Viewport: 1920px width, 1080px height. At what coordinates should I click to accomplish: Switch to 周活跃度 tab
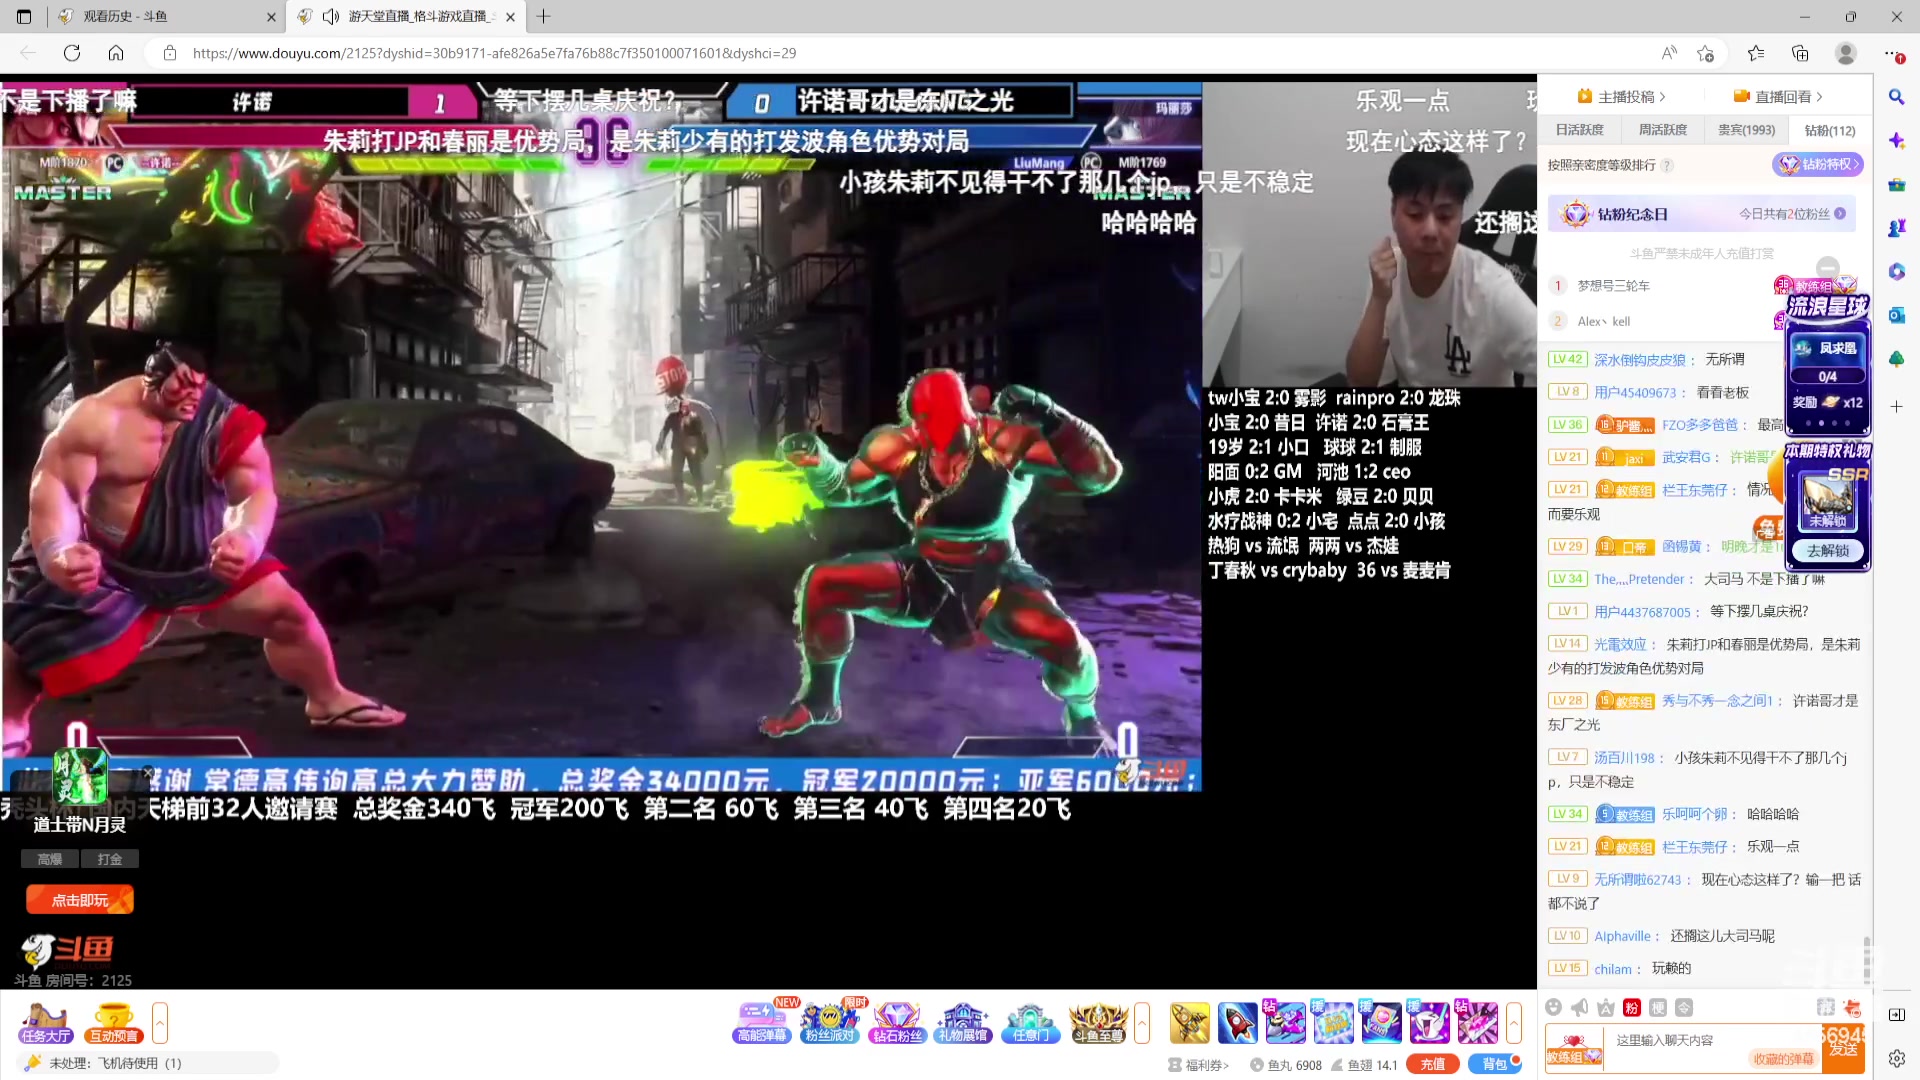[1662, 130]
